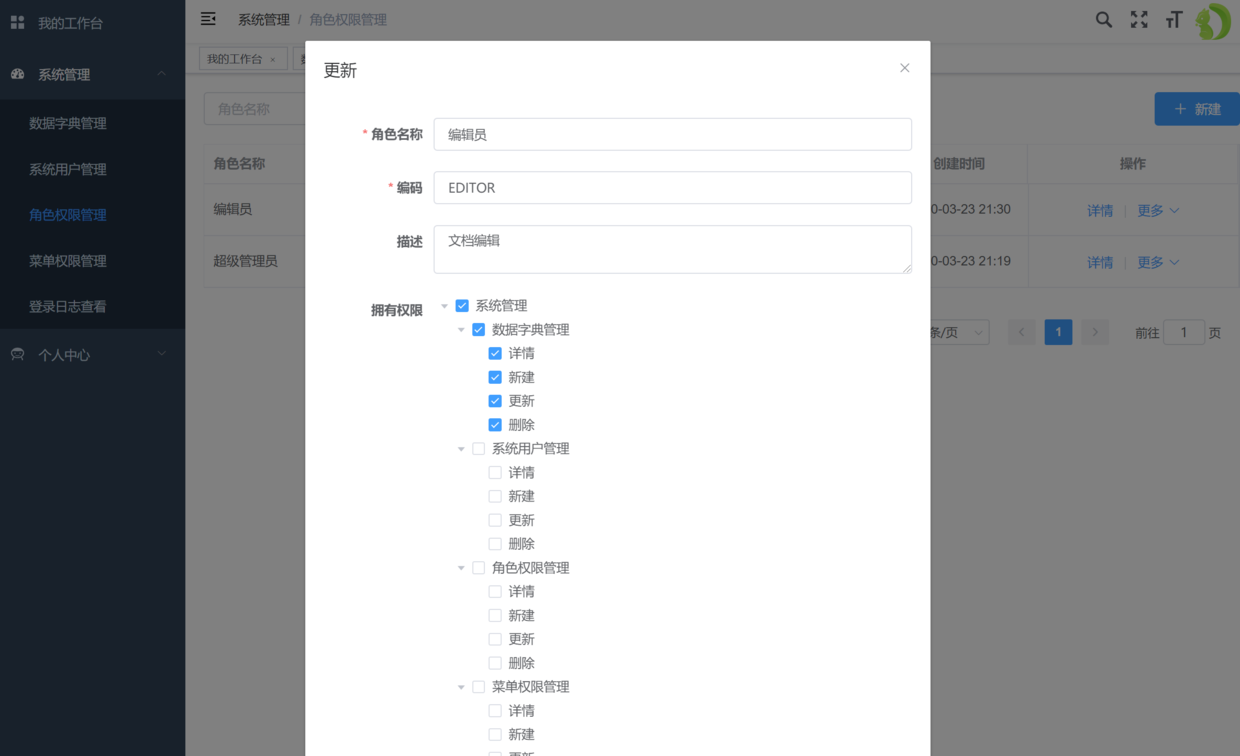This screenshot has width=1240, height=756.
Task: Open the user avatar in top-right corner
Action: pyautogui.click(x=1212, y=20)
